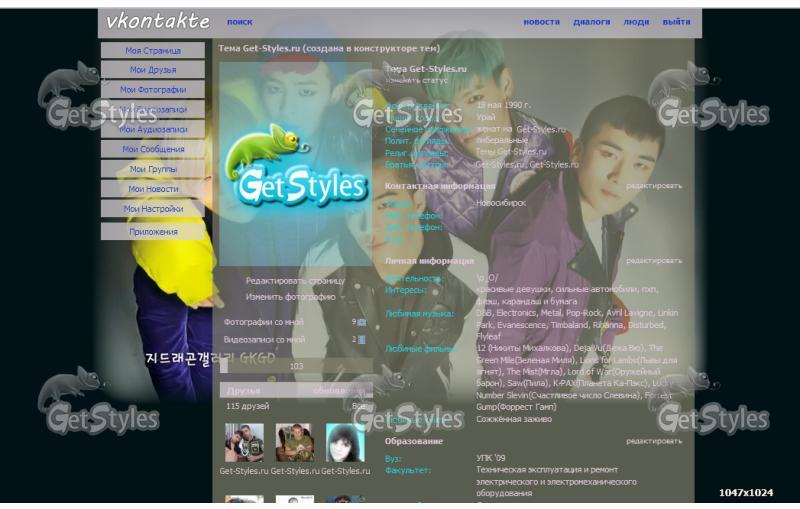The image size is (800, 509).
Task: Click Вуз label
Action: pos(393,459)
